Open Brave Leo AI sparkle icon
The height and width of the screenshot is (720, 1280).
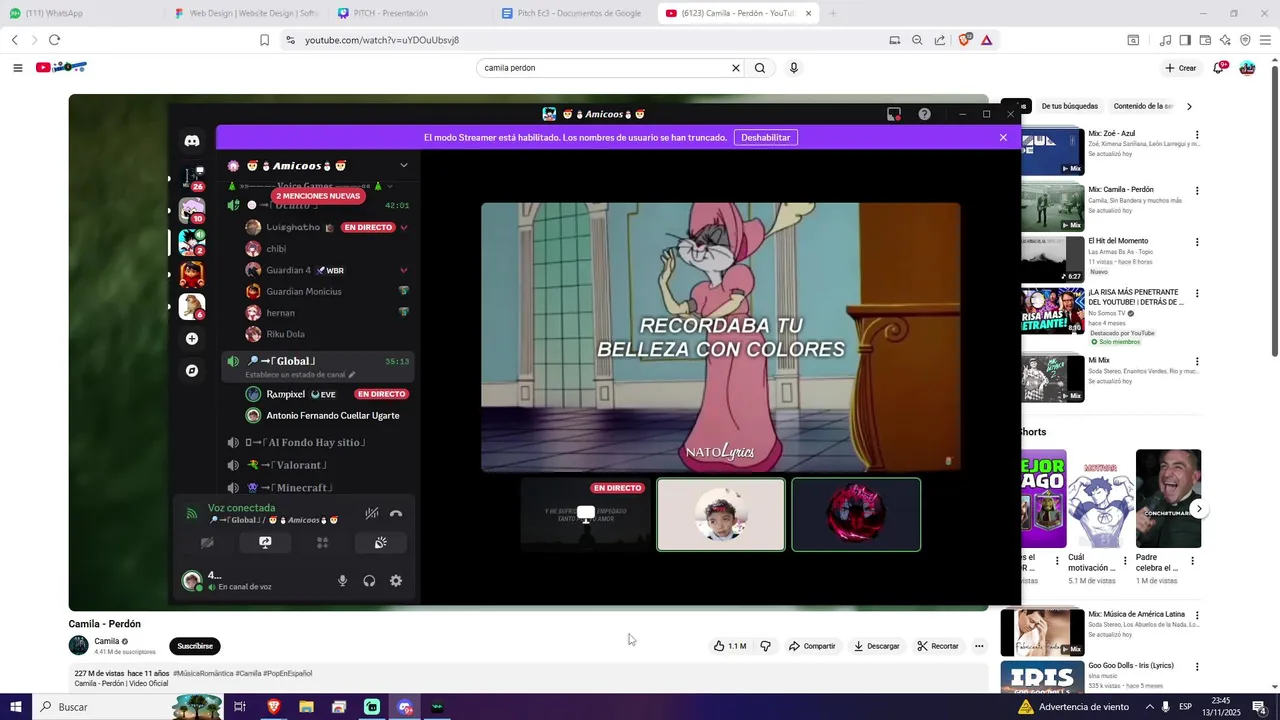pos(1225,40)
